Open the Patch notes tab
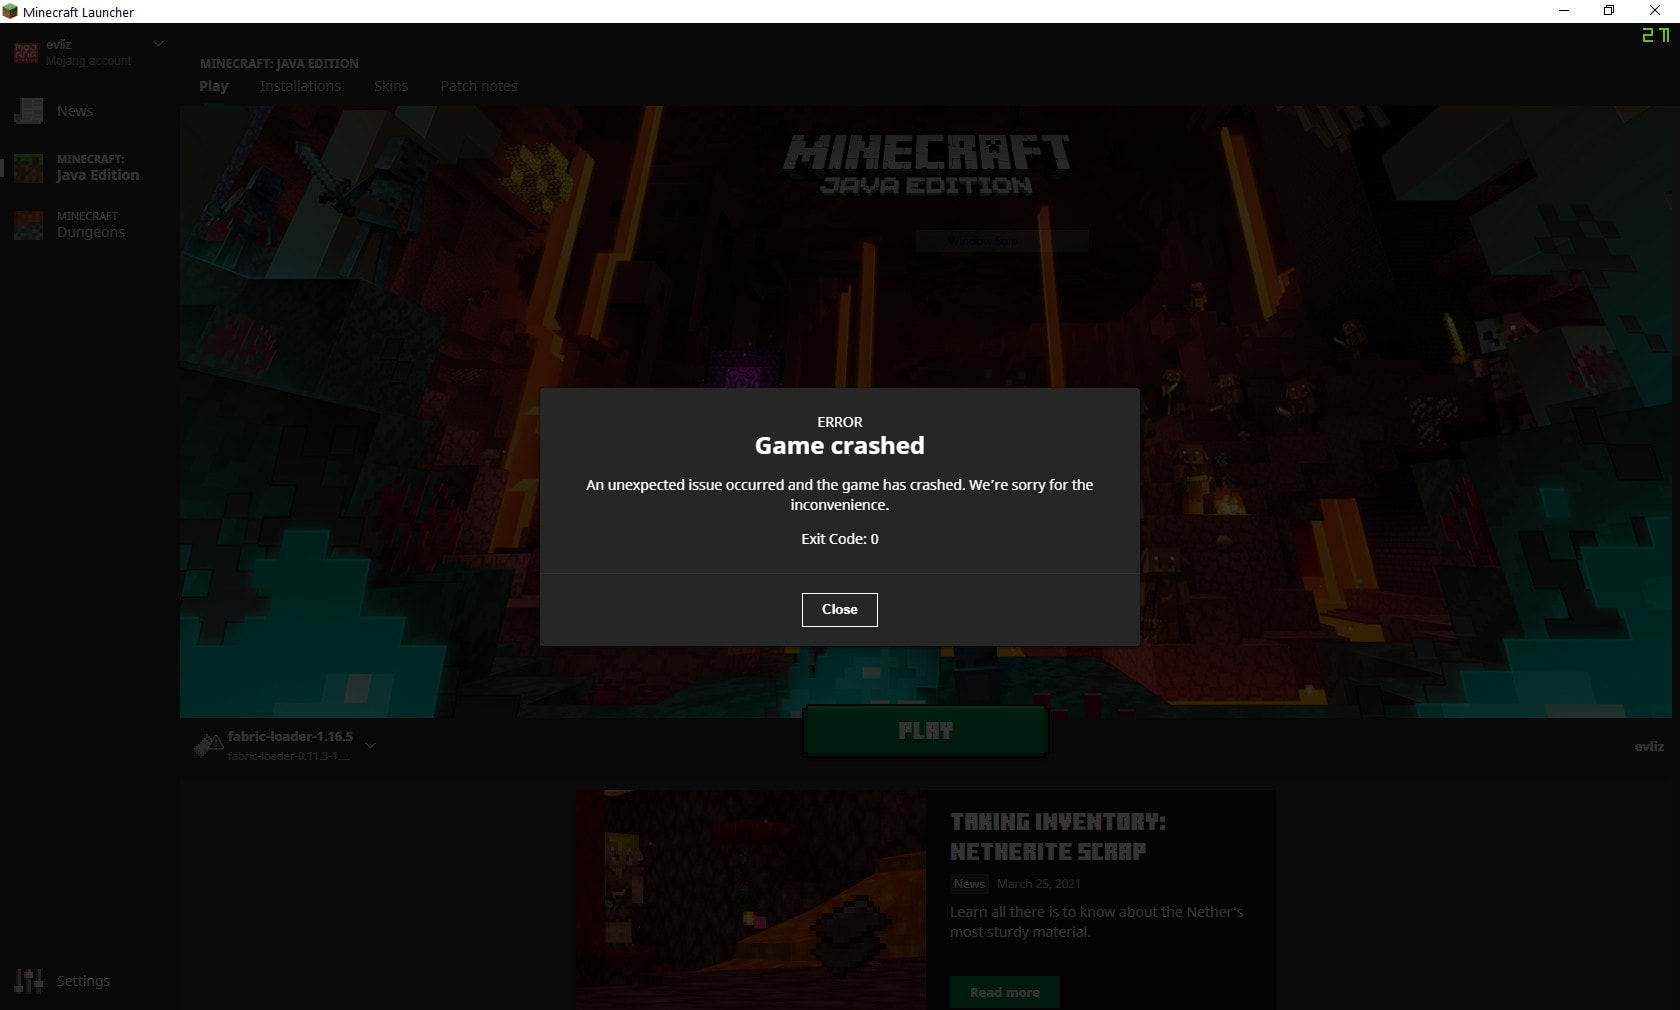This screenshot has height=1010, width=1680. 479,86
